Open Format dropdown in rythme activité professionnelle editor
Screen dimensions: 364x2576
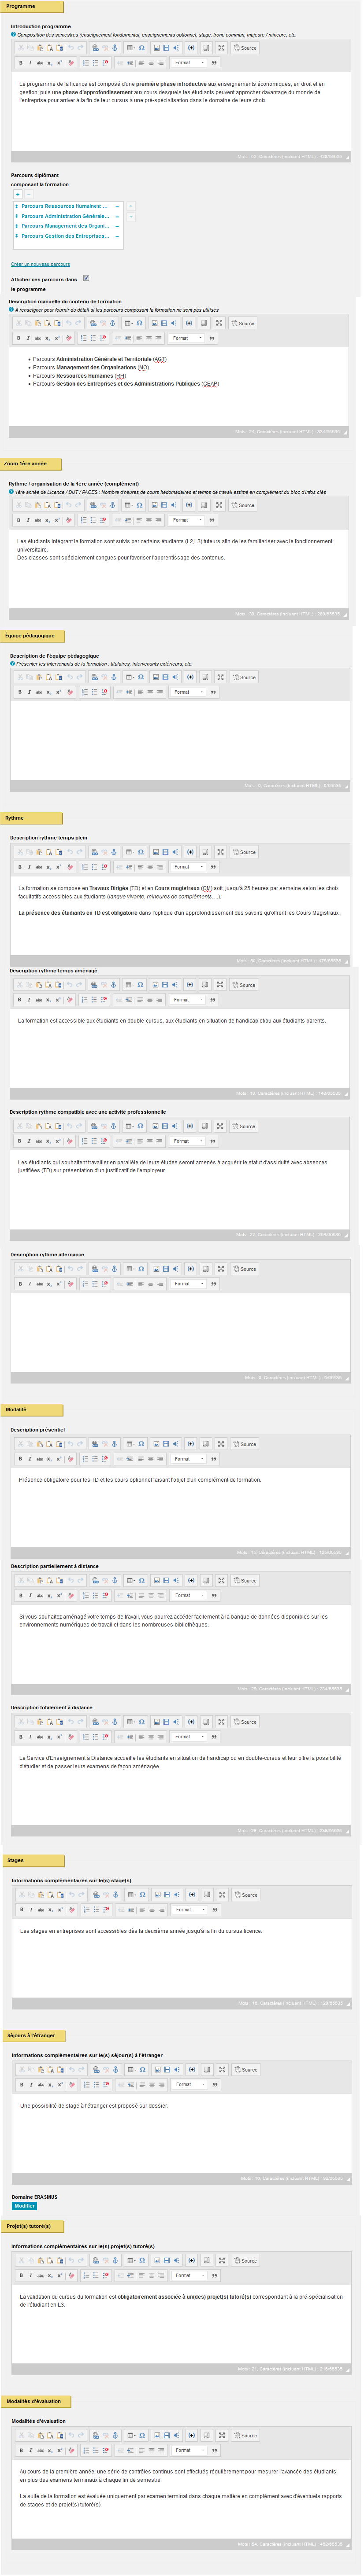(x=187, y=1141)
